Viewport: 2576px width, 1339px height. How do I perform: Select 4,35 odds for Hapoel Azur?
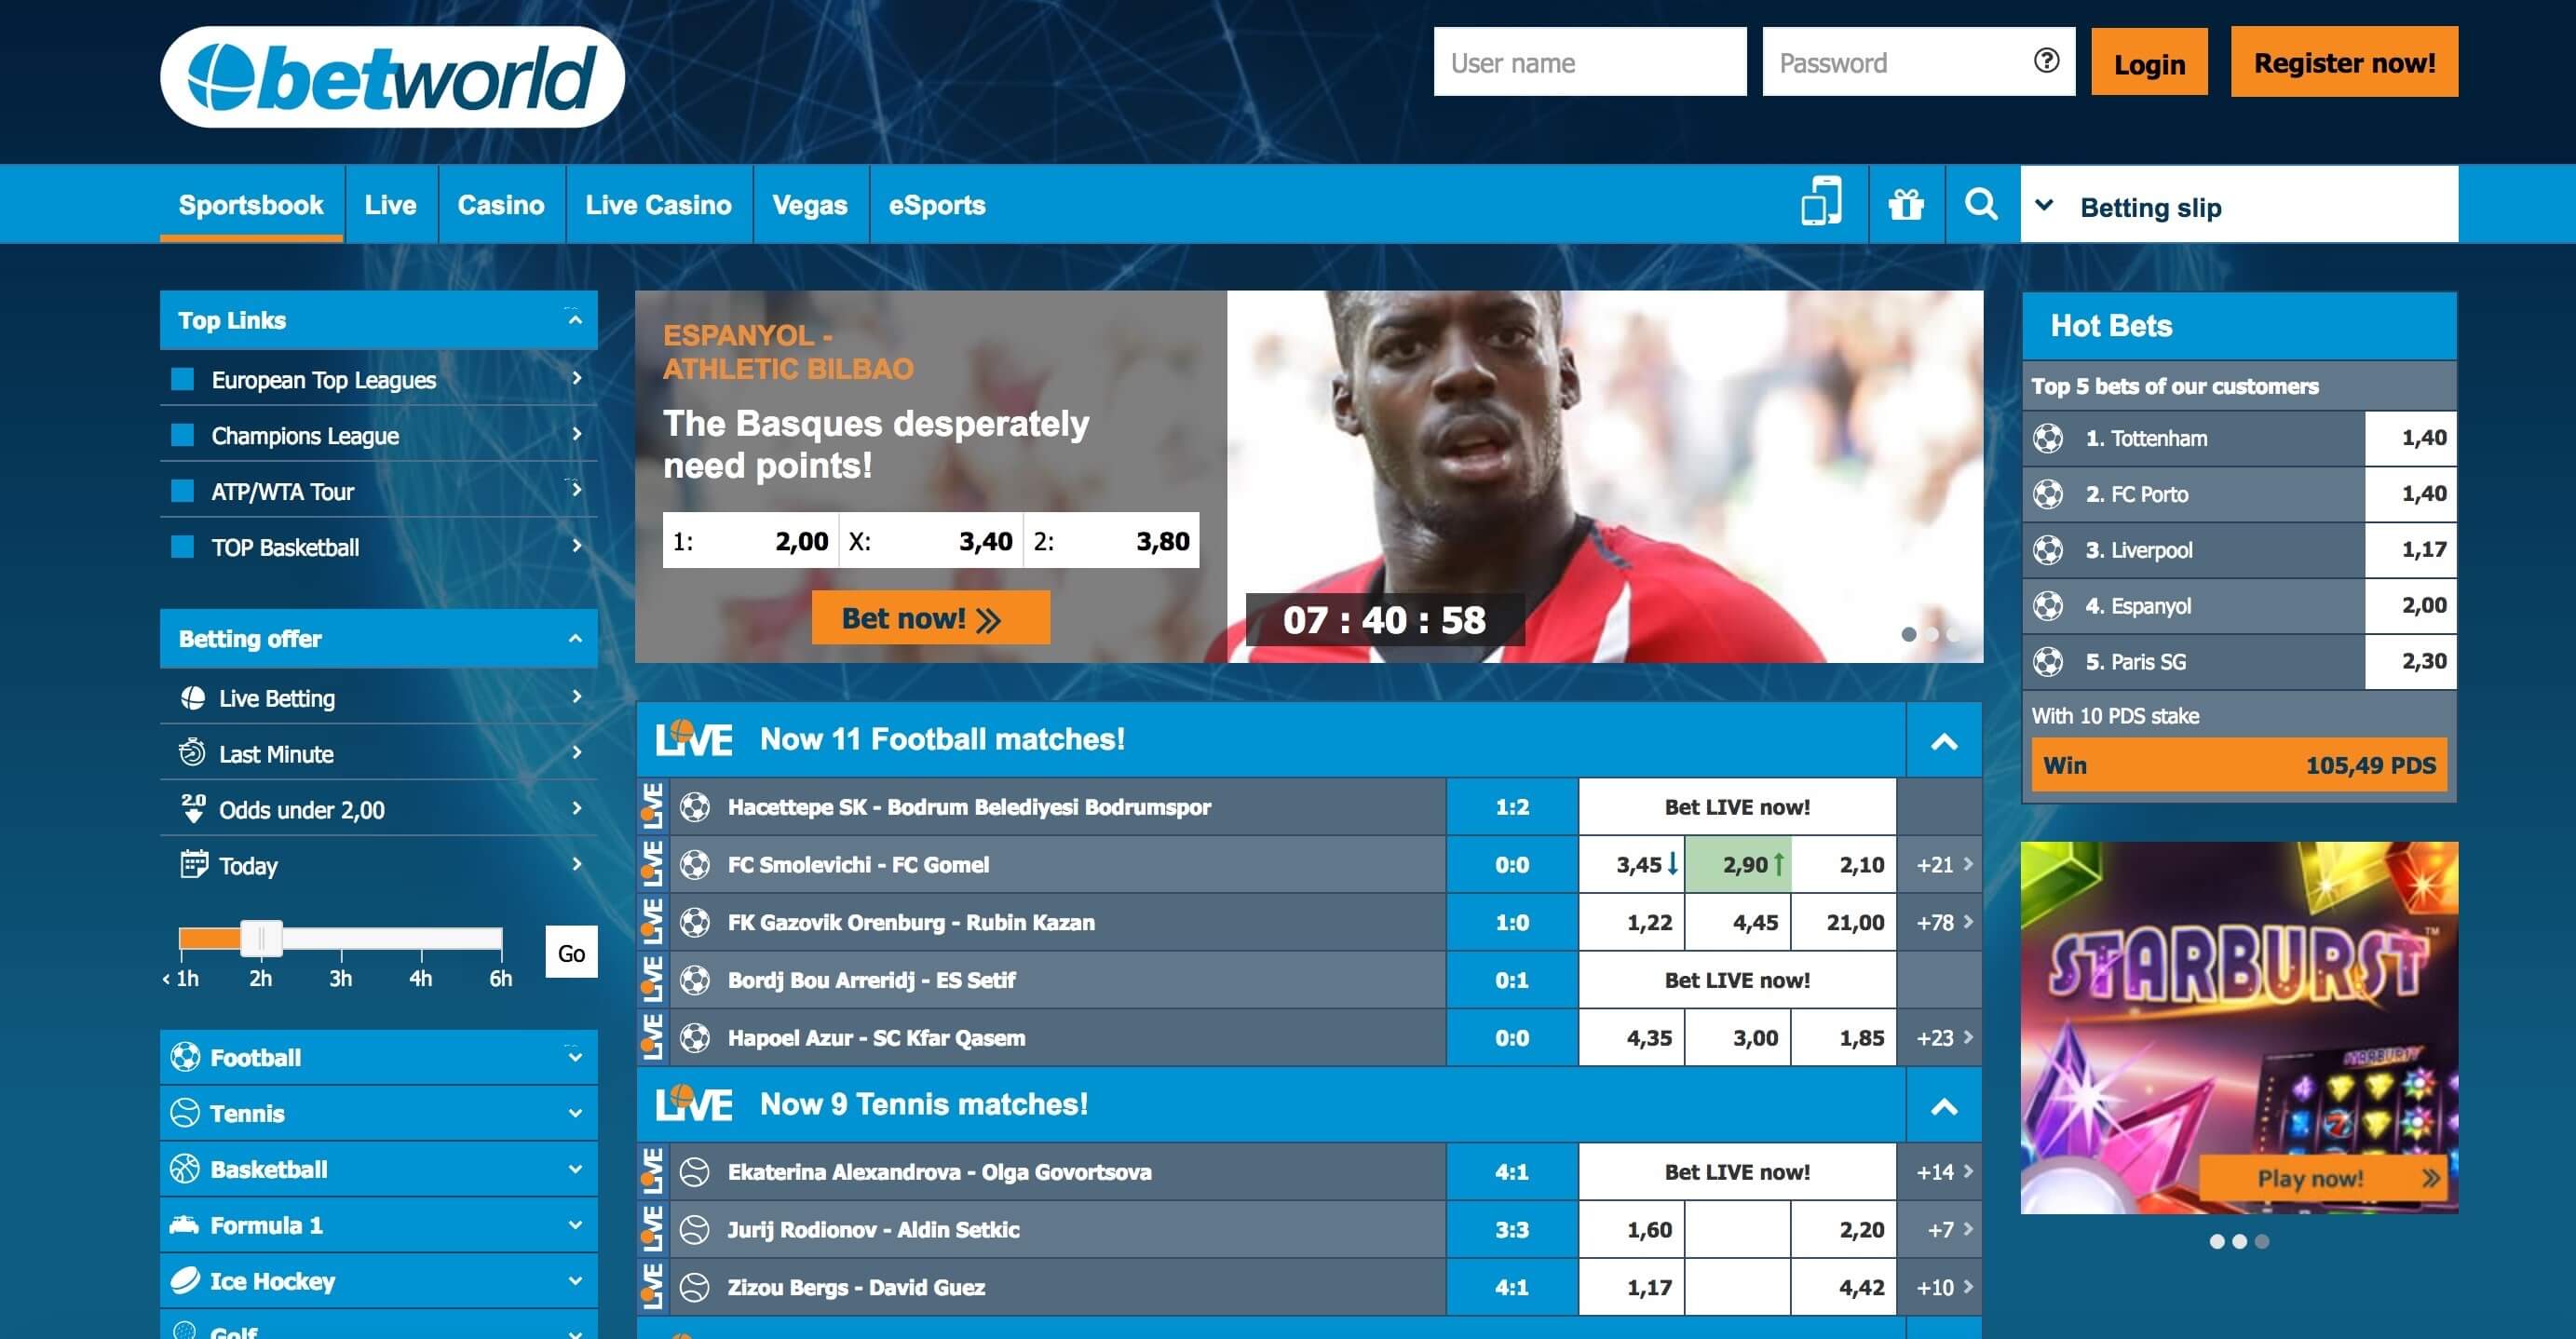[1632, 1038]
